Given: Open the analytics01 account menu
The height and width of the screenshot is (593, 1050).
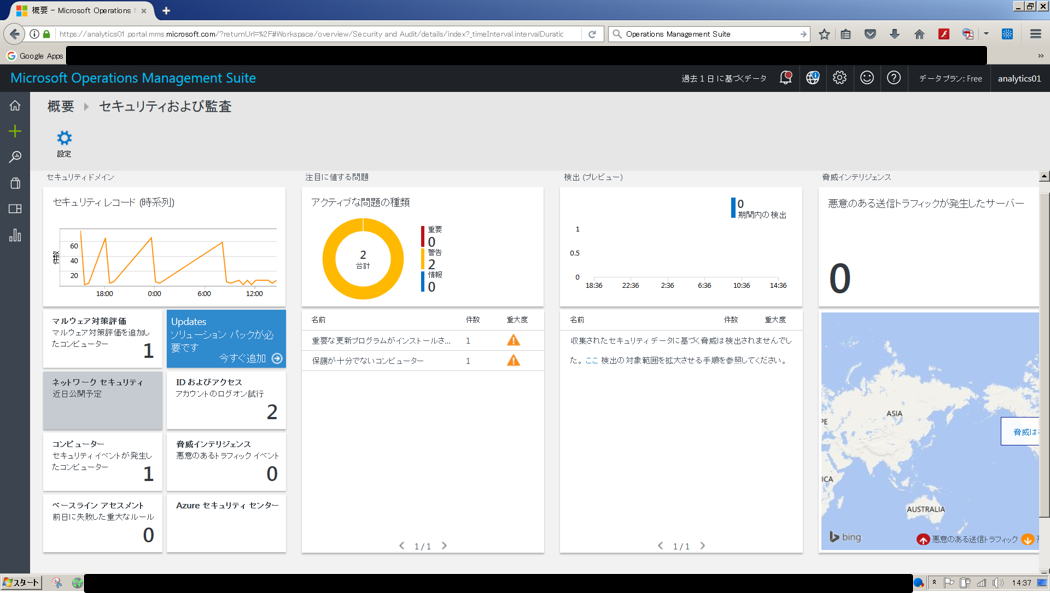Looking at the screenshot, I should click(x=1019, y=78).
